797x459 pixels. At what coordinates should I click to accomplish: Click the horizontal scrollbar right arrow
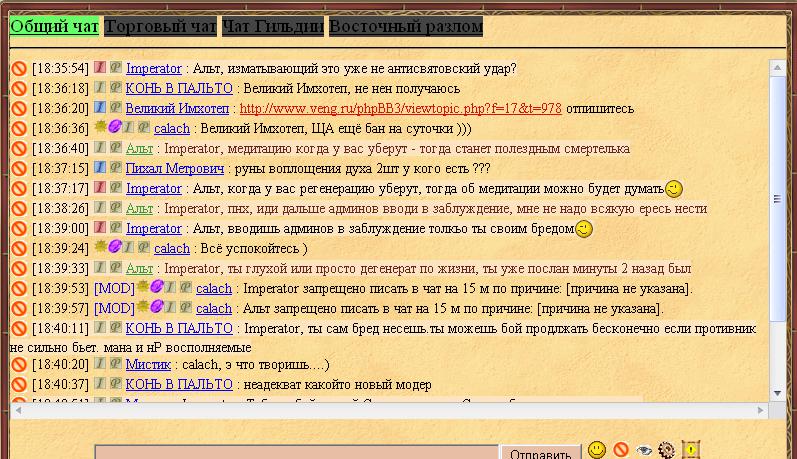761,410
